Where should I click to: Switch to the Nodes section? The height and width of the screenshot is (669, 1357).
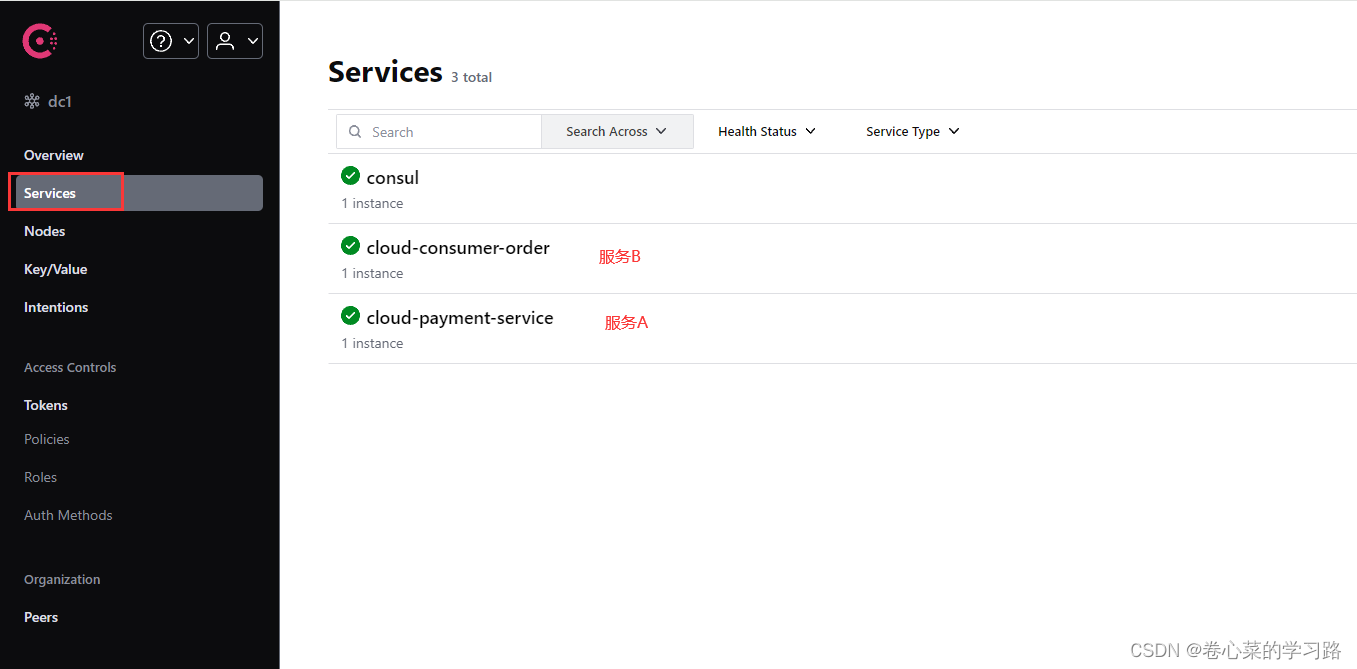45,231
